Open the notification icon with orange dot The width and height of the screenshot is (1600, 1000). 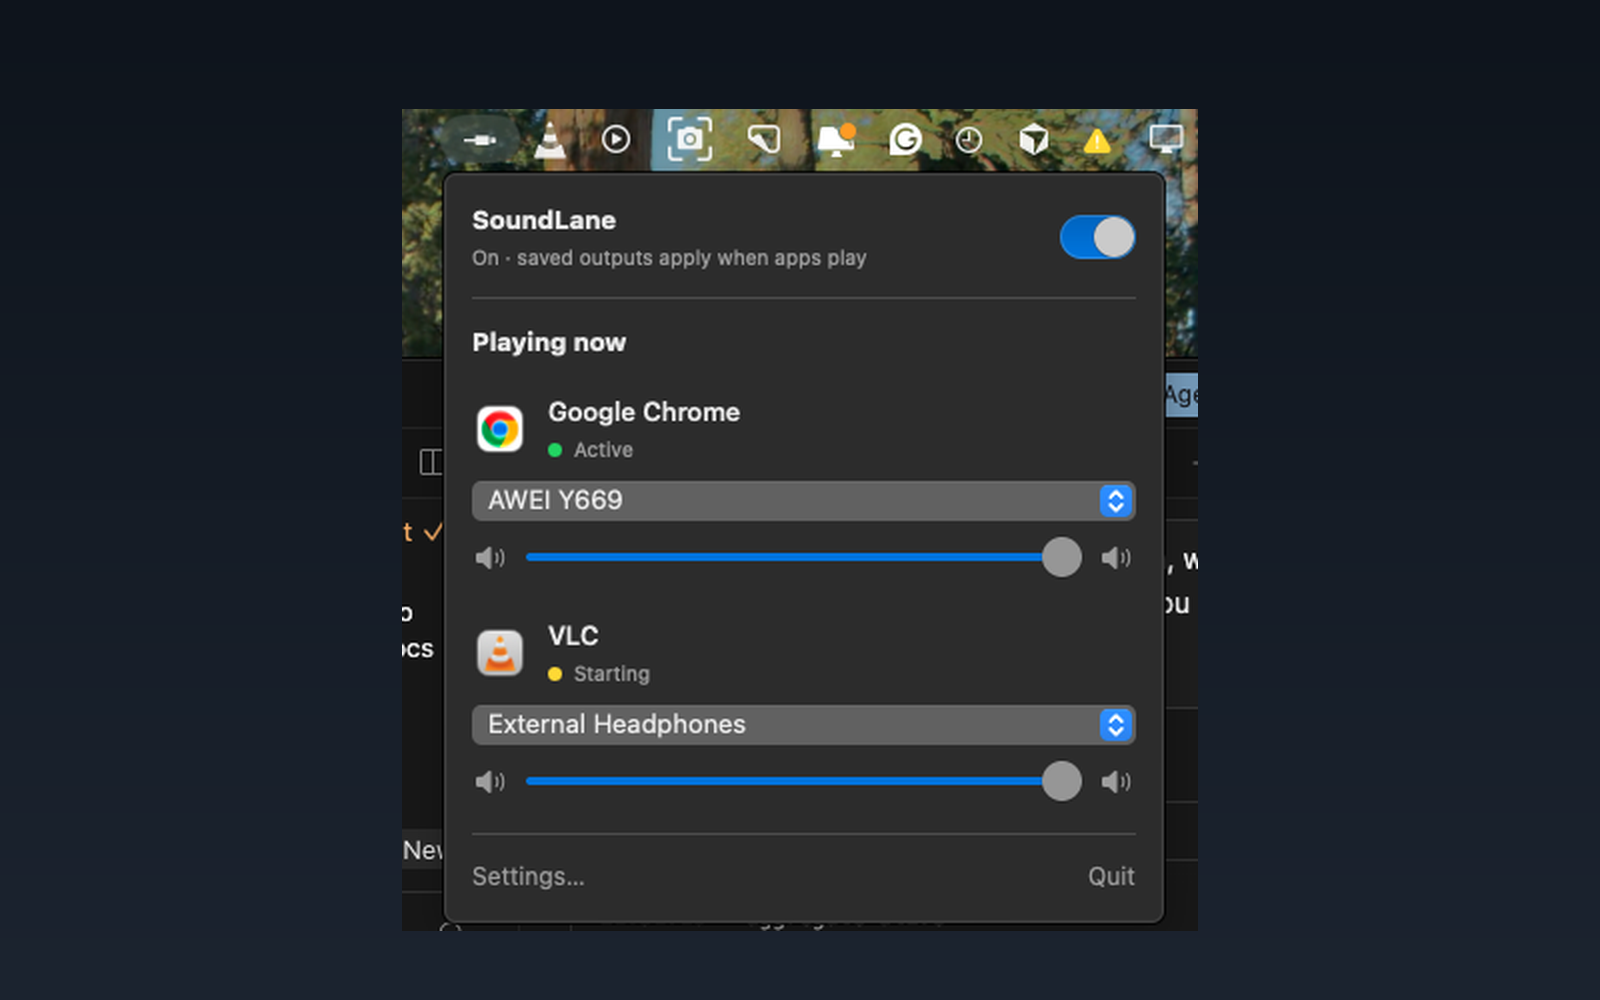pyautogui.click(x=836, y=139)
